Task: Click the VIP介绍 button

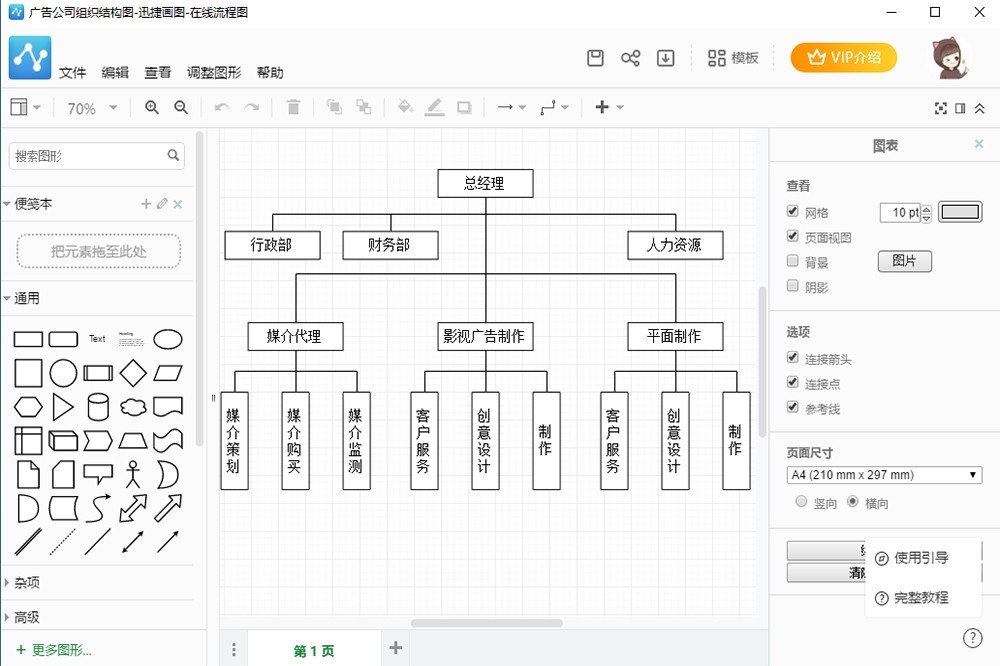Action: point(844,58)
